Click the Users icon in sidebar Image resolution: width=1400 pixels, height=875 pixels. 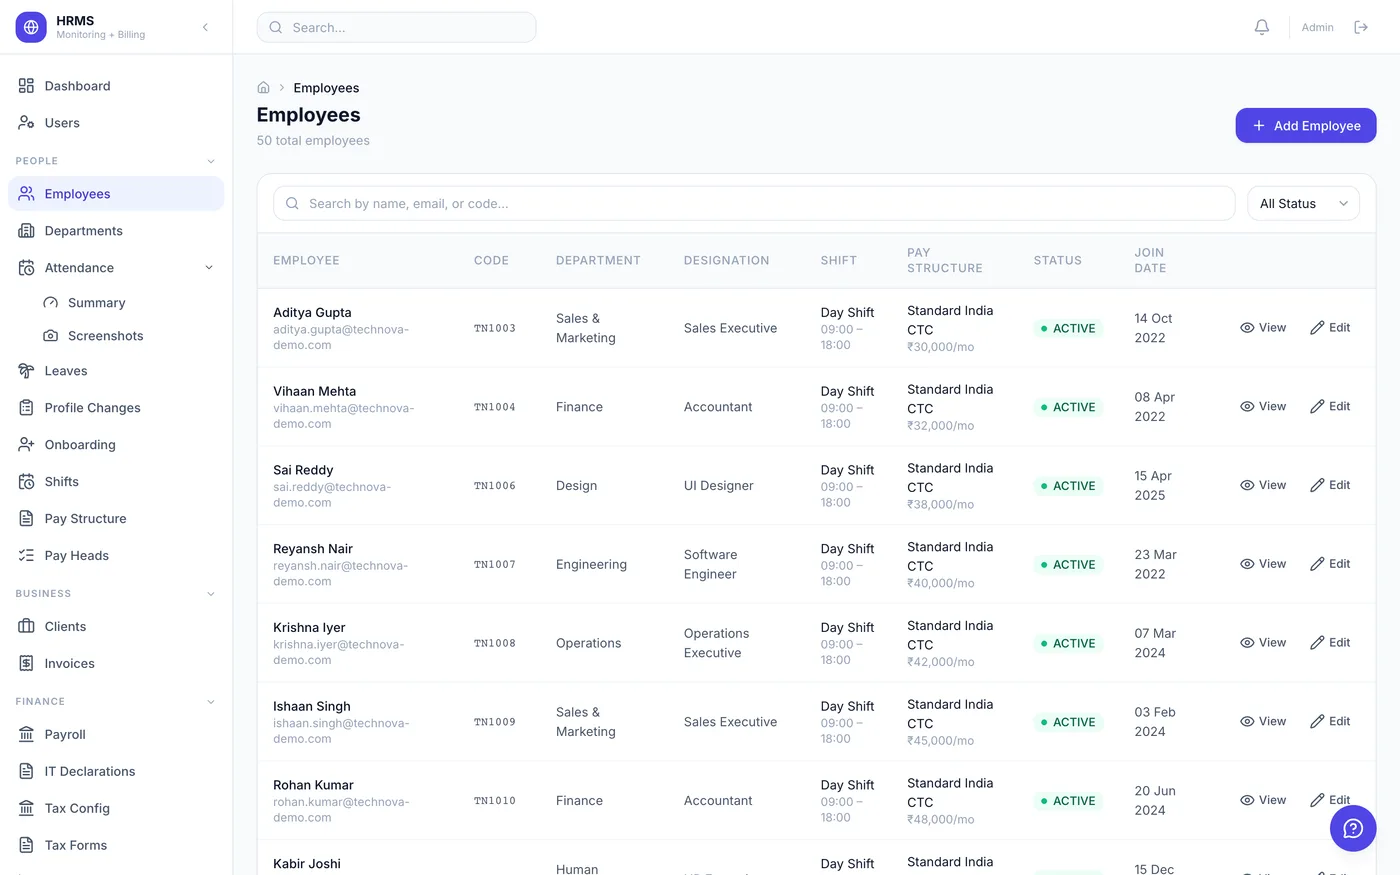pos(27,123)
